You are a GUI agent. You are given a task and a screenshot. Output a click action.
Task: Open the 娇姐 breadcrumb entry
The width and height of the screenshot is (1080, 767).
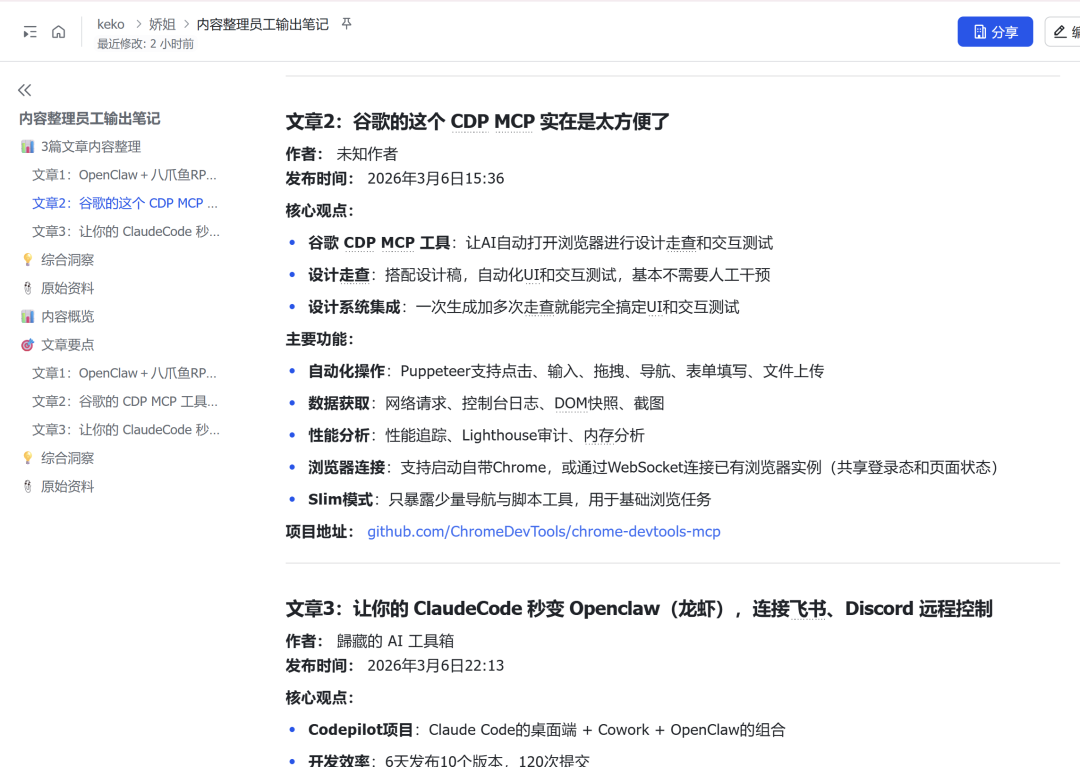tap(161, 23)
